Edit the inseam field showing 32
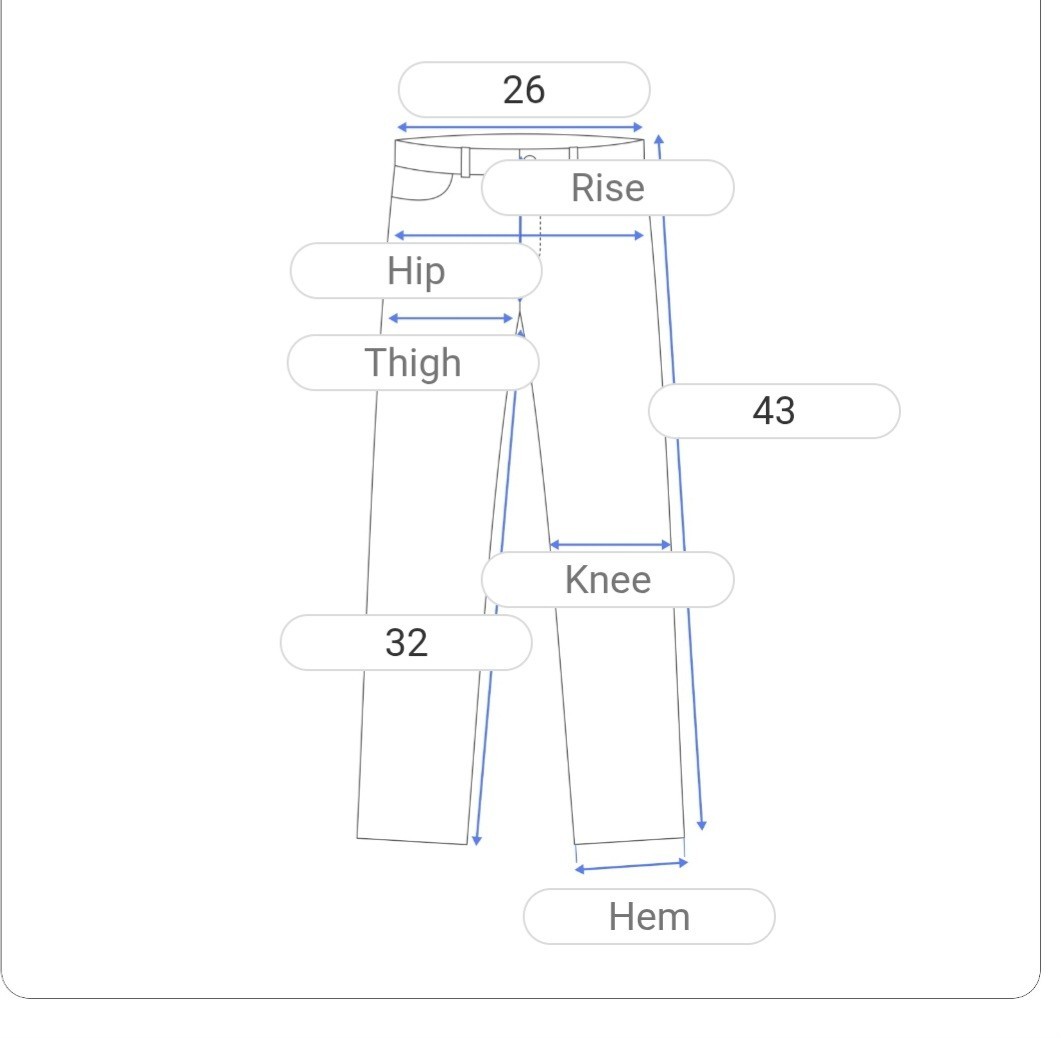1061x1038 pixels. click(x=406, y=643)
